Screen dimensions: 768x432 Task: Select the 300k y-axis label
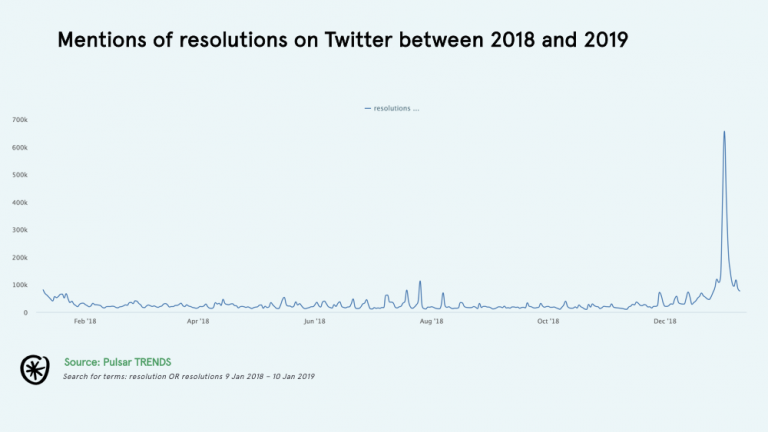[19, 230]
